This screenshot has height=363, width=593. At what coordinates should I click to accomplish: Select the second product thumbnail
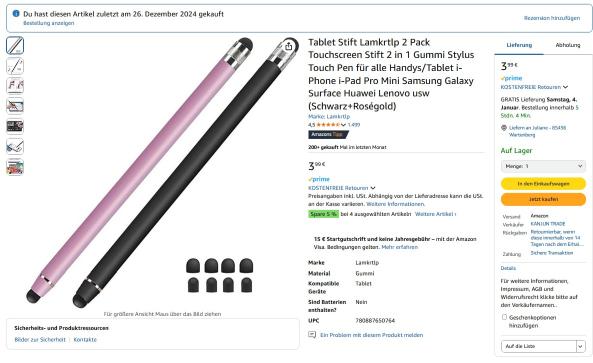pyautogui.click(x=15, y=66)
